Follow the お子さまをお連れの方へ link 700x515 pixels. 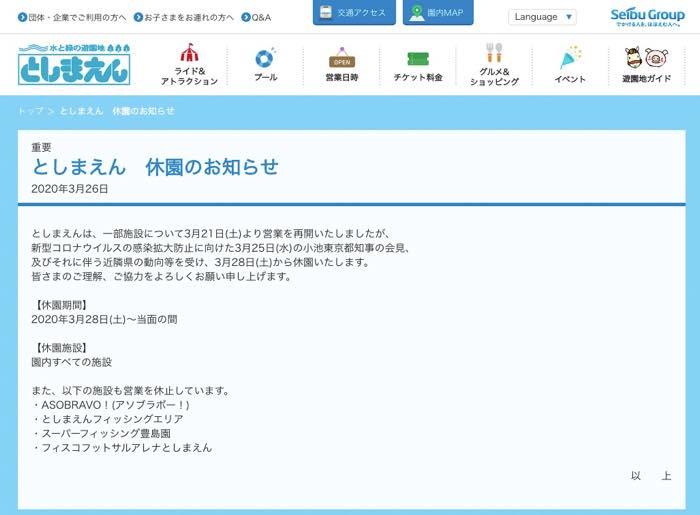(x=189, y=17)
